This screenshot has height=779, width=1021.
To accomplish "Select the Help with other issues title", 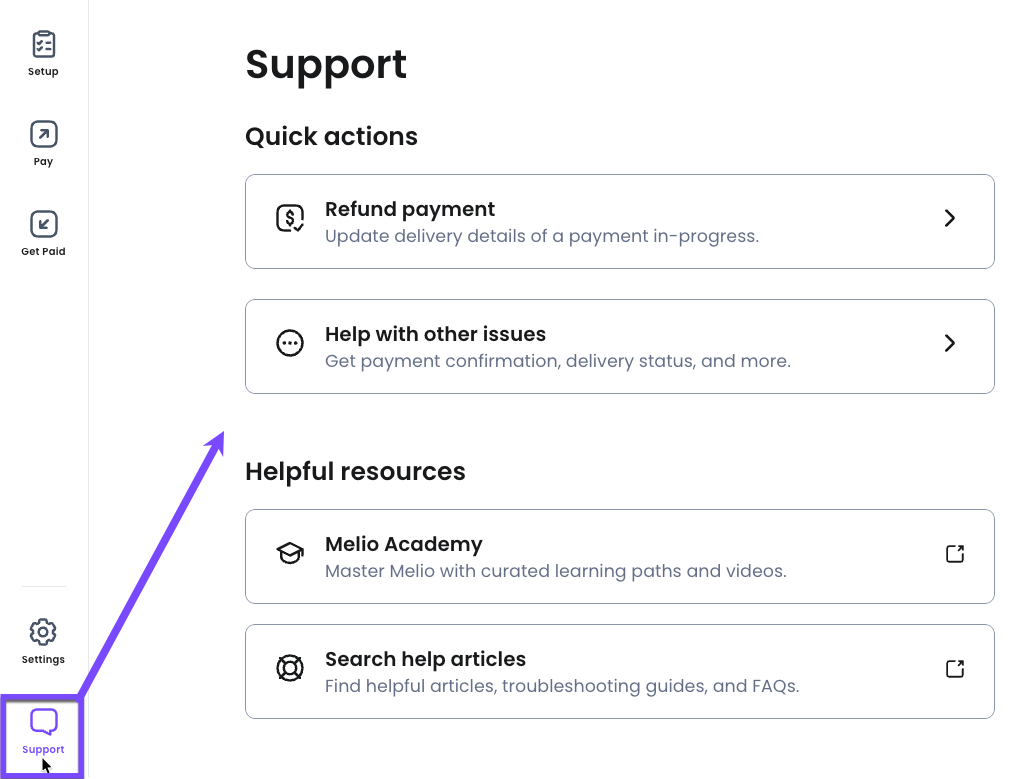I will 435,334.
